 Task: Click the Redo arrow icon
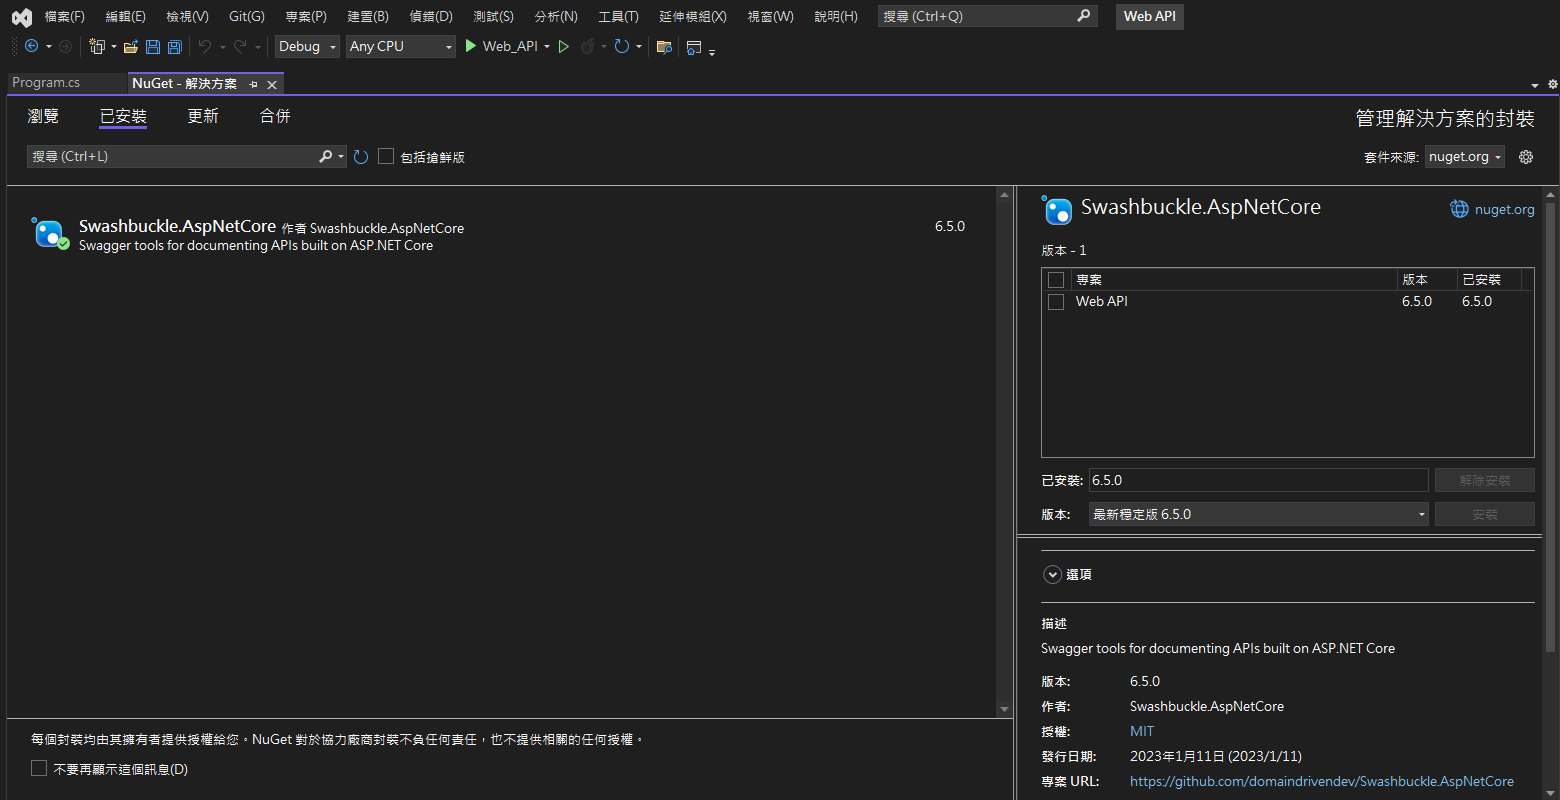coord(240,46)
